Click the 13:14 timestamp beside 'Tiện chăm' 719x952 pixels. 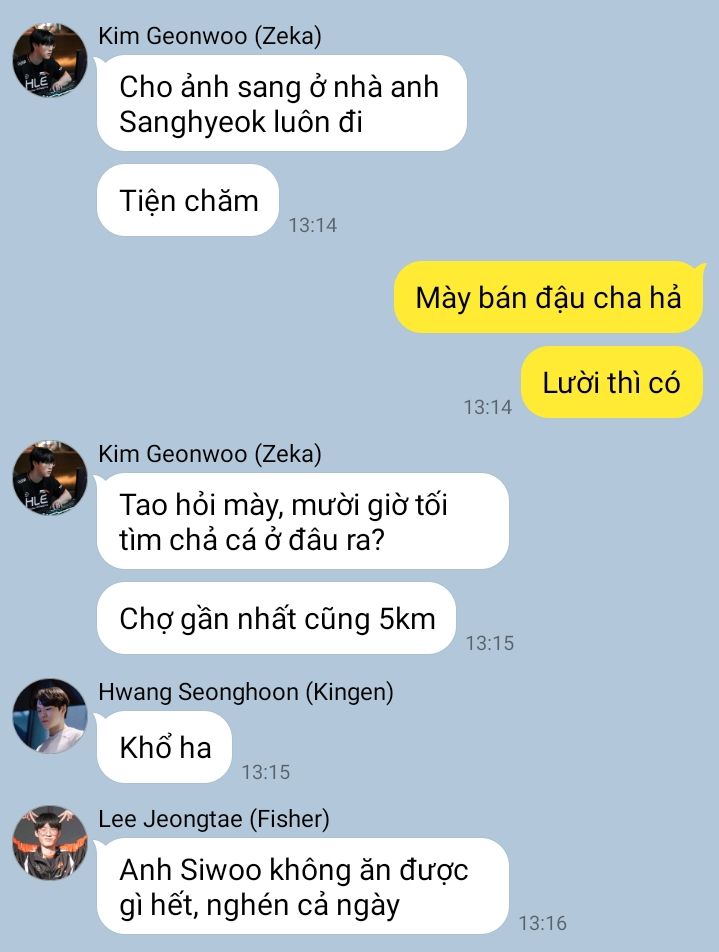[x=313, y=225]
